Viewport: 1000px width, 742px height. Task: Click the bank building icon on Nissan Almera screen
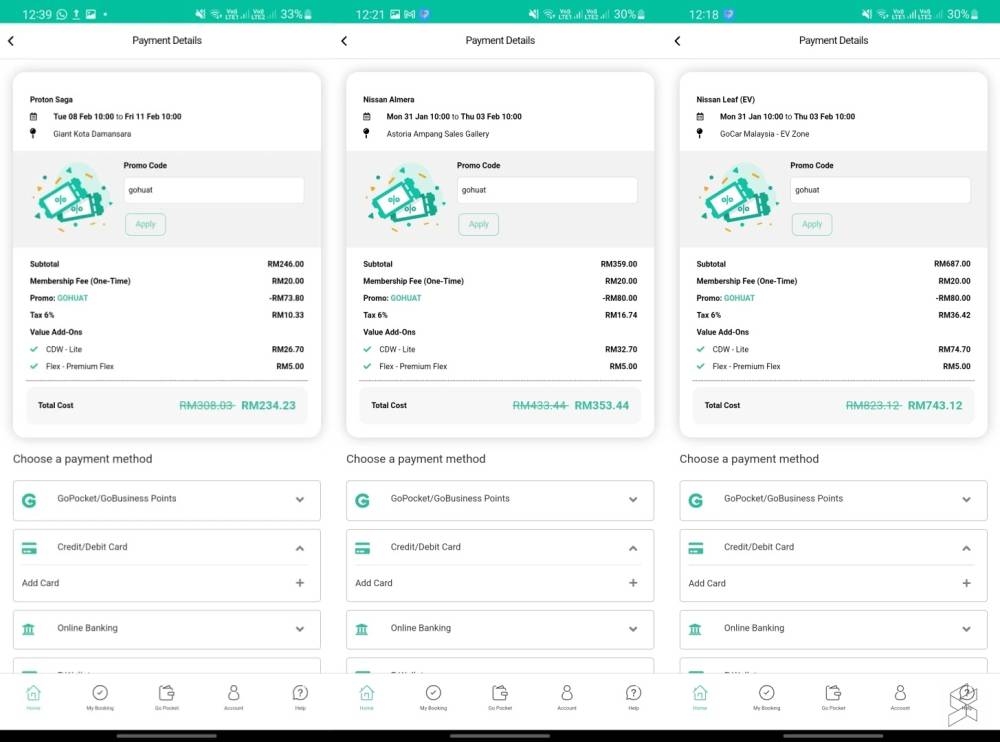coord(362,630)
